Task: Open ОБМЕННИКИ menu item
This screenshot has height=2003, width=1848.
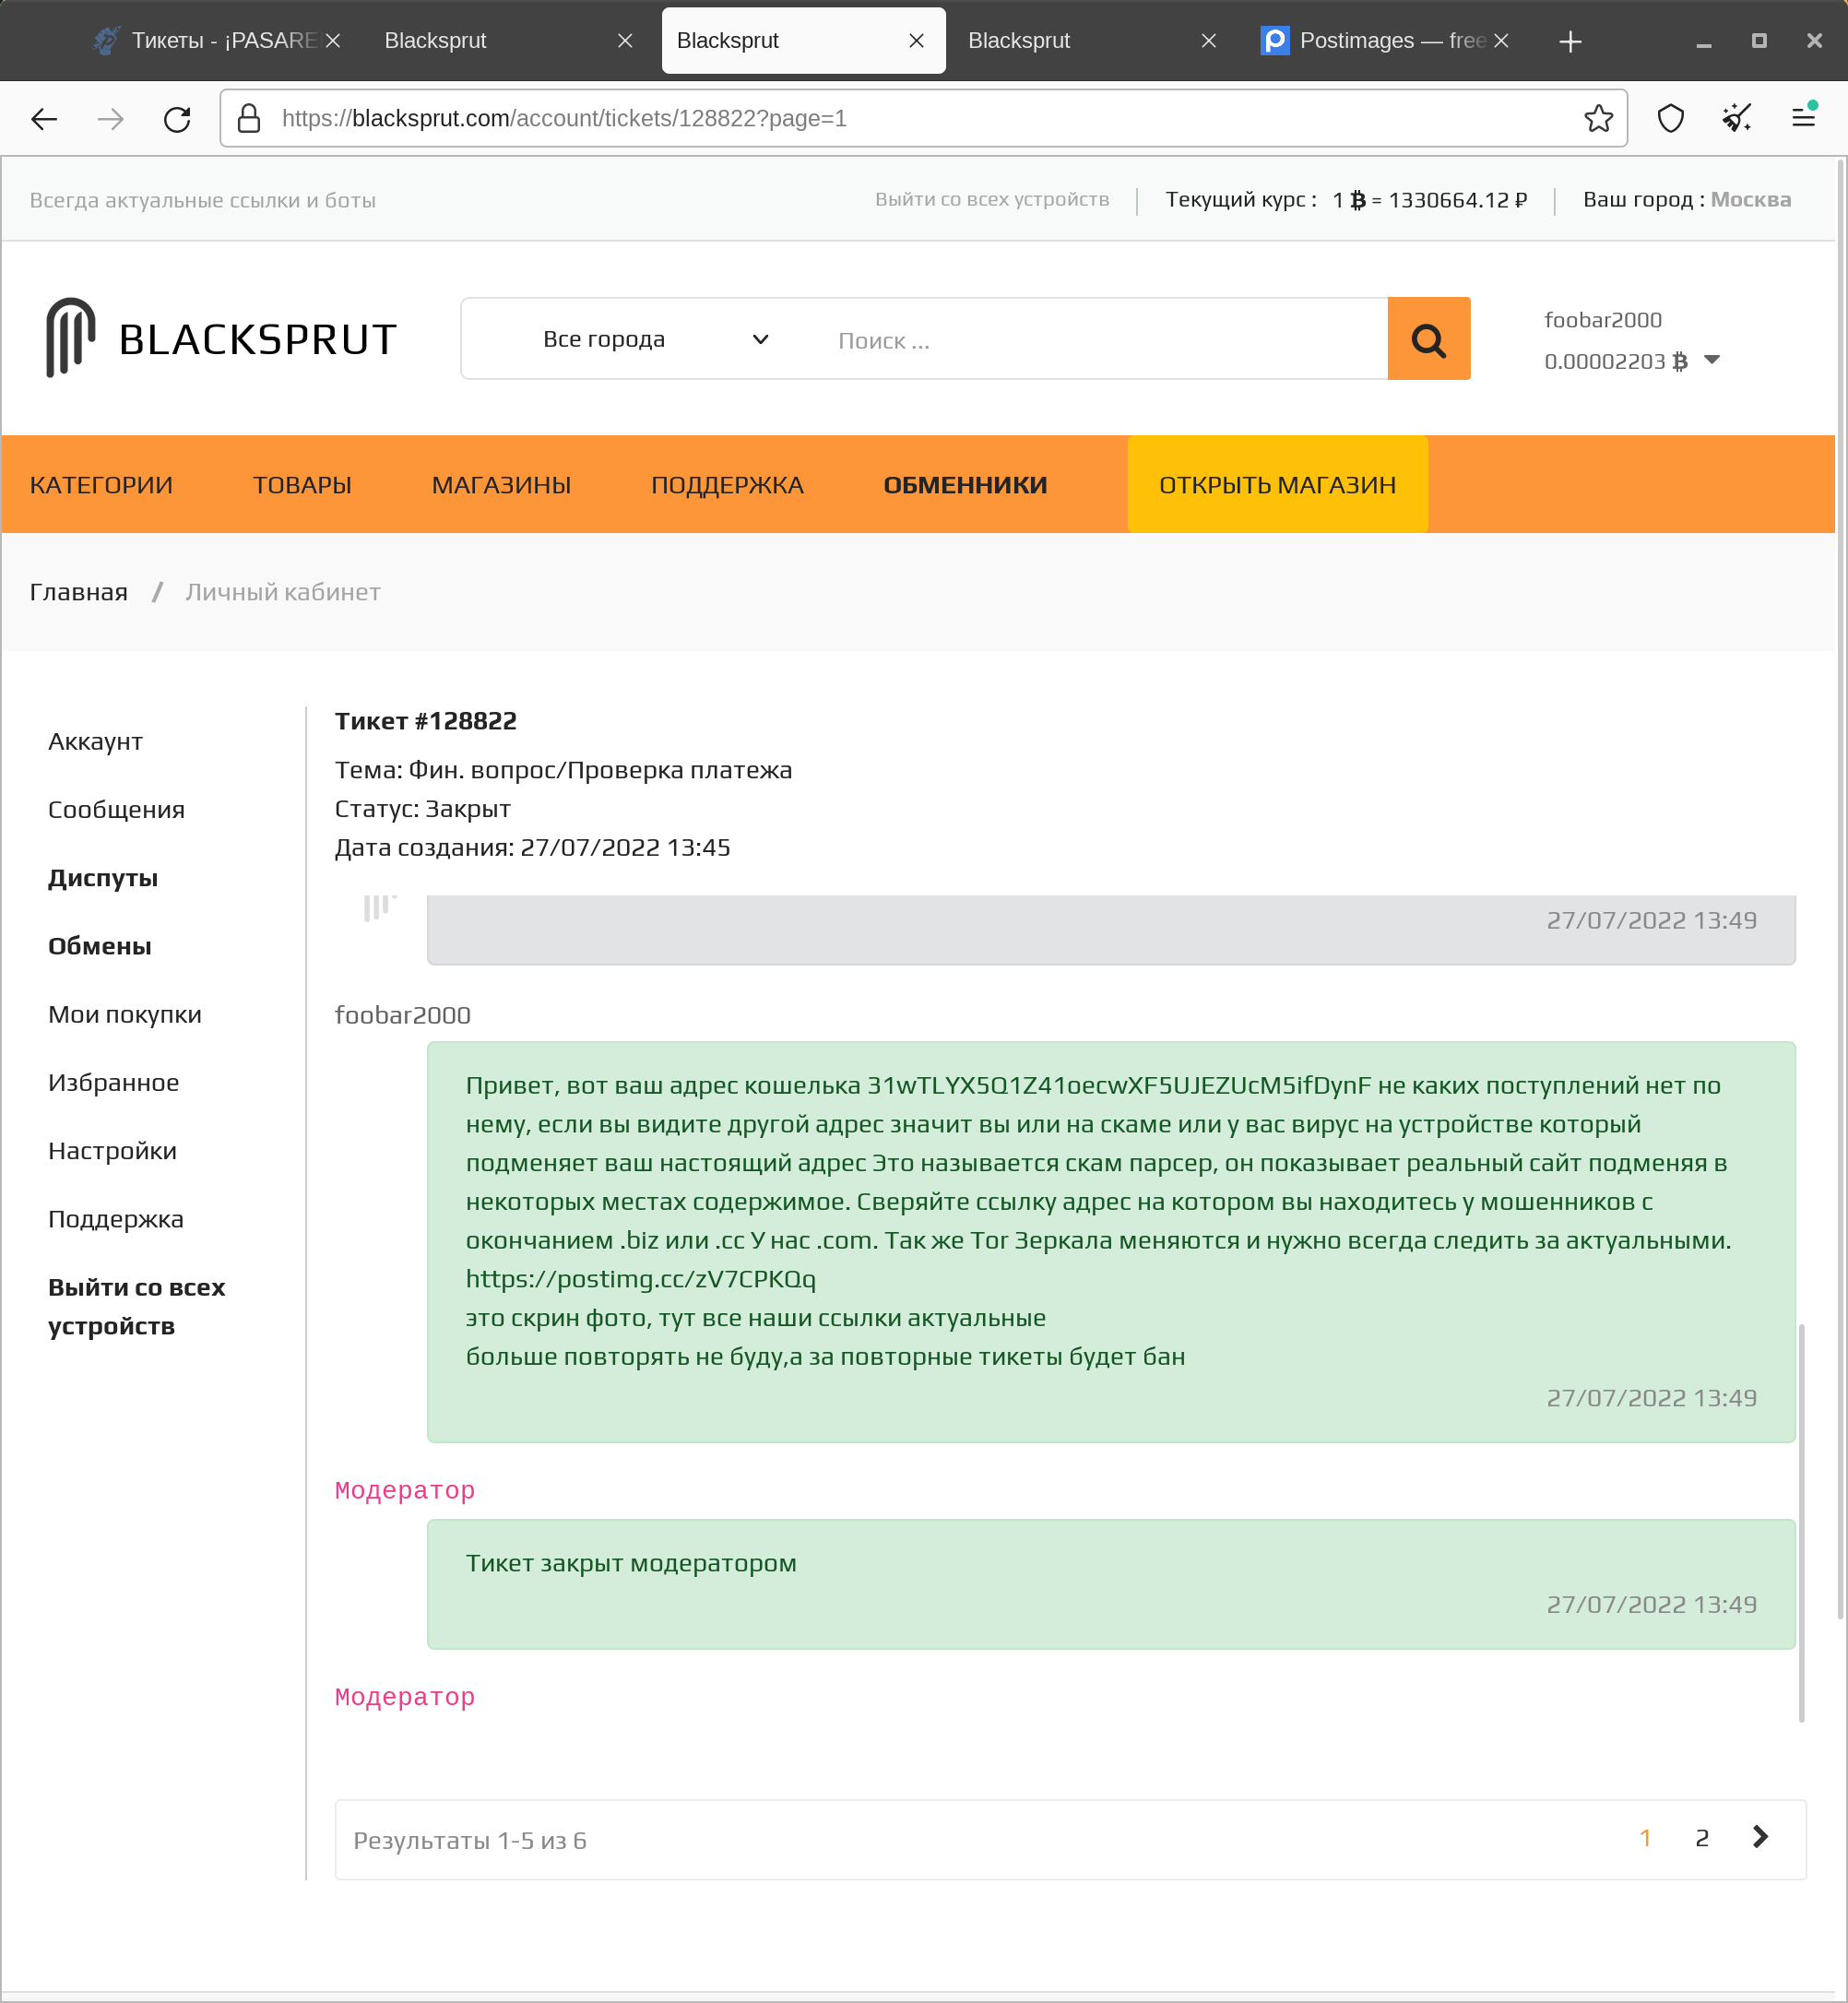Action: pos(965,485)
